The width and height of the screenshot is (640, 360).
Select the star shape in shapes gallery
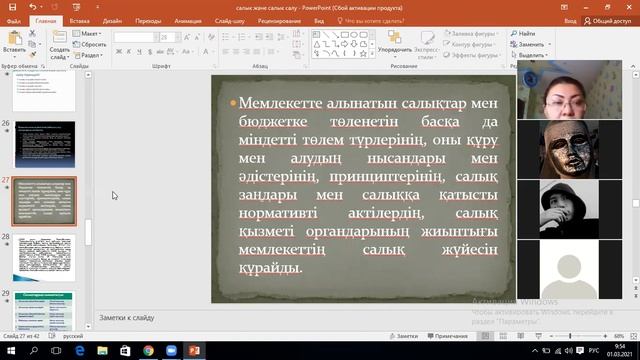[363, 53]
